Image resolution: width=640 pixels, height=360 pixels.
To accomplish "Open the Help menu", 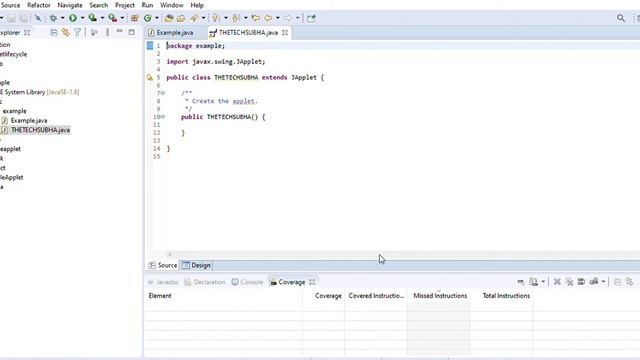I will pyautogui.click(x=197, y=5).
